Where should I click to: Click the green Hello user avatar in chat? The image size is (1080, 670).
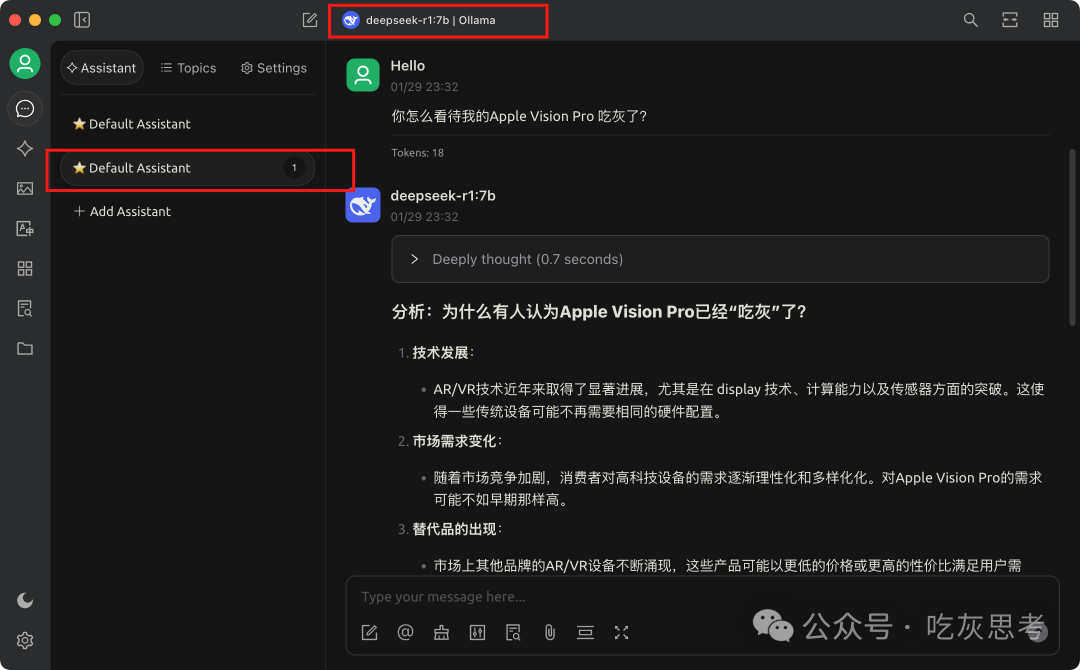[x=363, y=75]
